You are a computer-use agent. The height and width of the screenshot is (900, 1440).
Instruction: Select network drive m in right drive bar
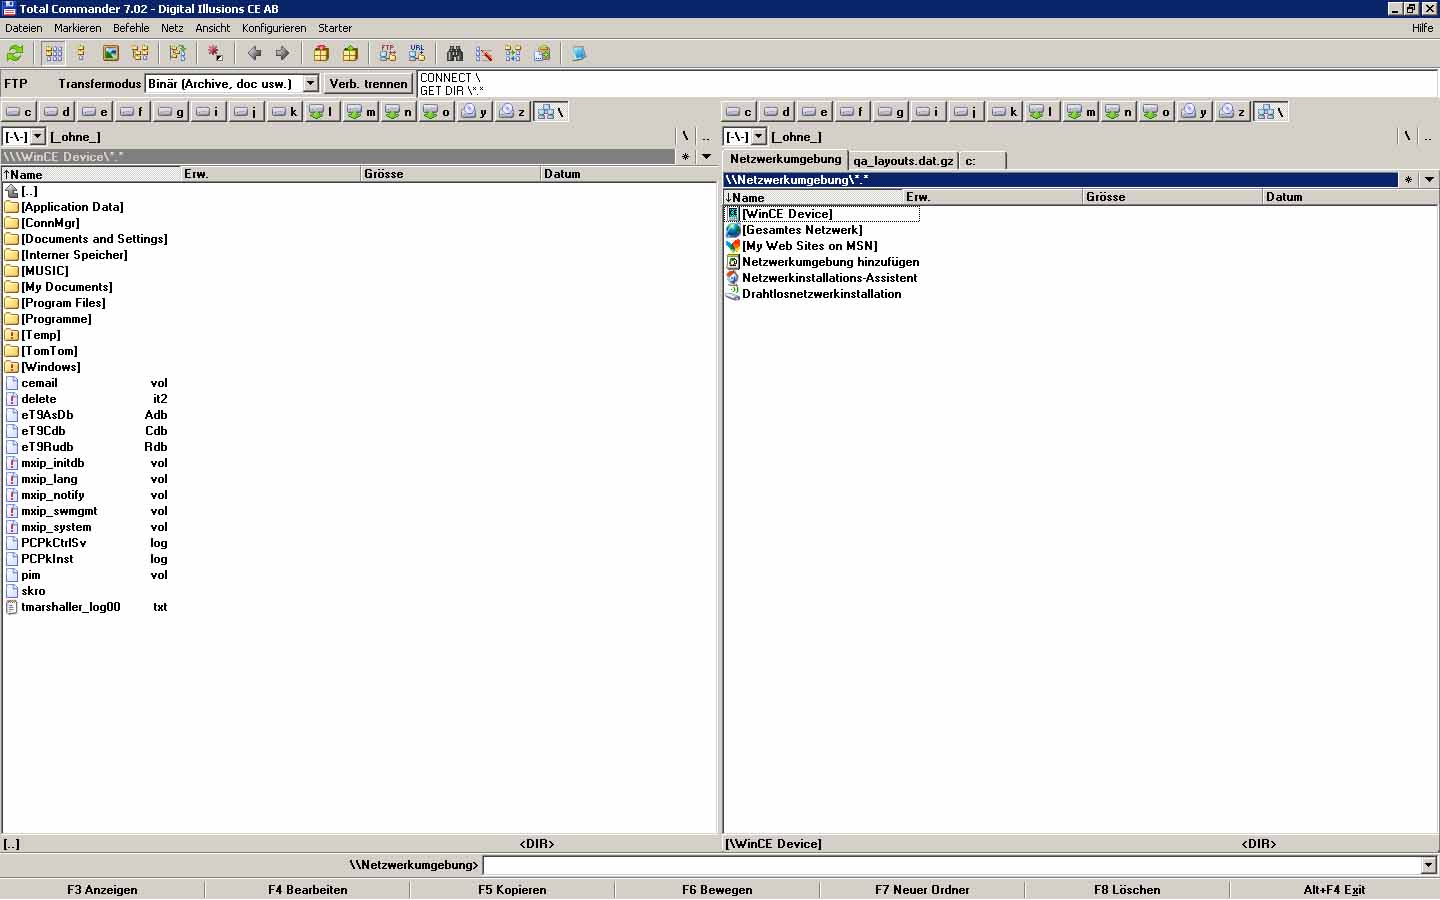pos(1081,111)
